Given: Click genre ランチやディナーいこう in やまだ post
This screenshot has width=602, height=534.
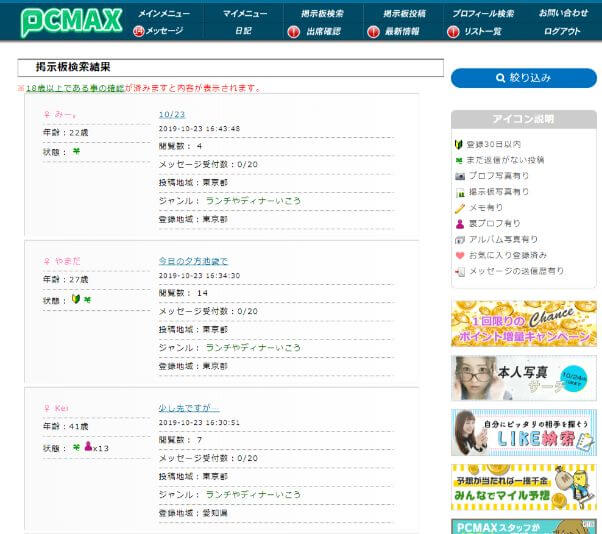Looking at the screenshot, I should click(x=253, y=347).
